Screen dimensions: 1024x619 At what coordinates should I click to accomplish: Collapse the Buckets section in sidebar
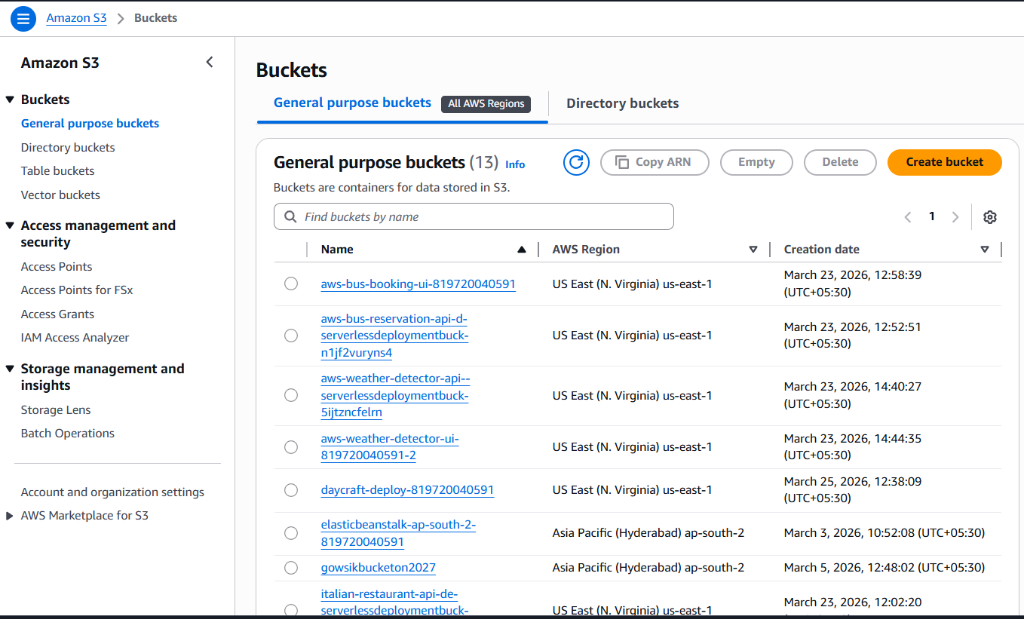pos(10,99)
